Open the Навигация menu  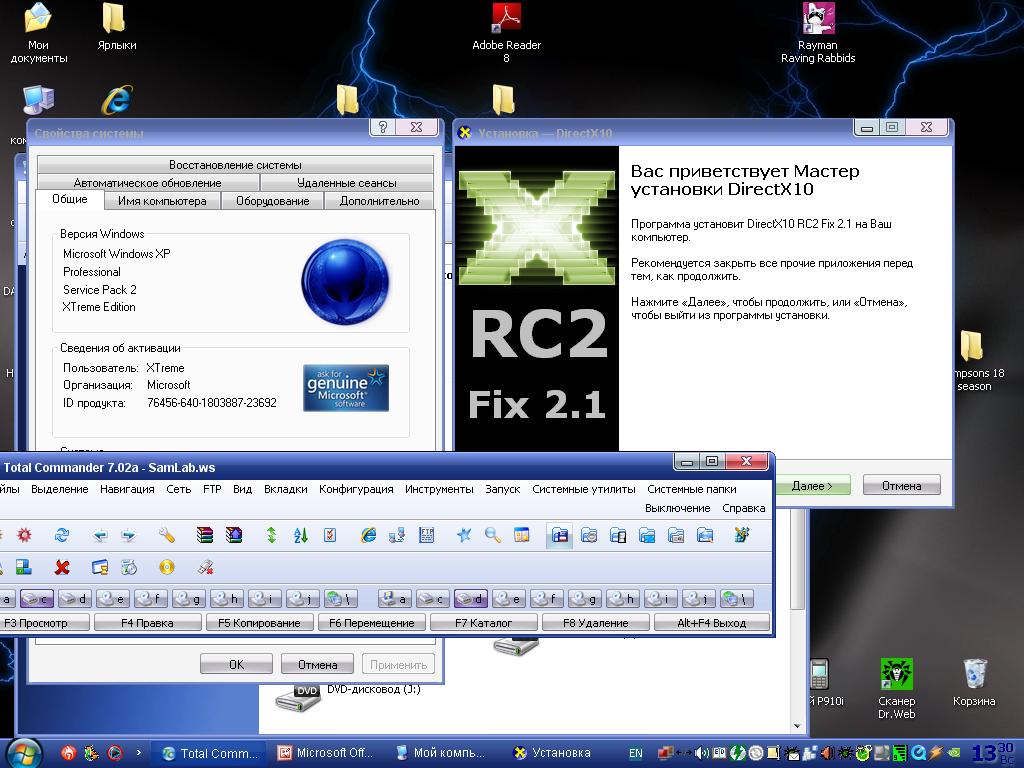[127, 489]
